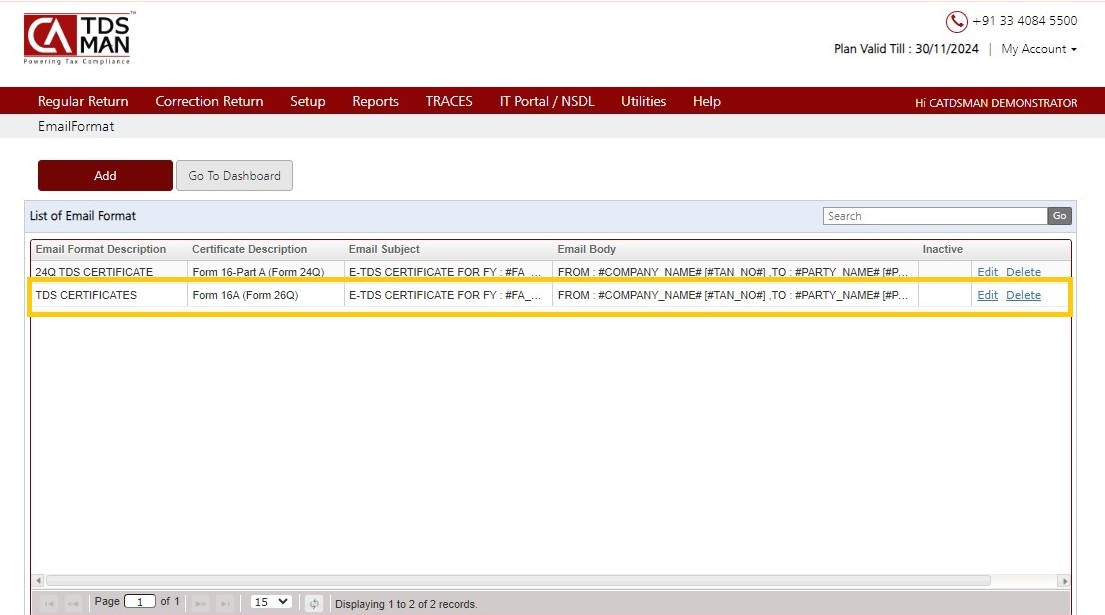Image resolution: width=1105 pixels, height=615 pixels.
Task: Click the phone icon beside contact number
Action: pos(956,21)
